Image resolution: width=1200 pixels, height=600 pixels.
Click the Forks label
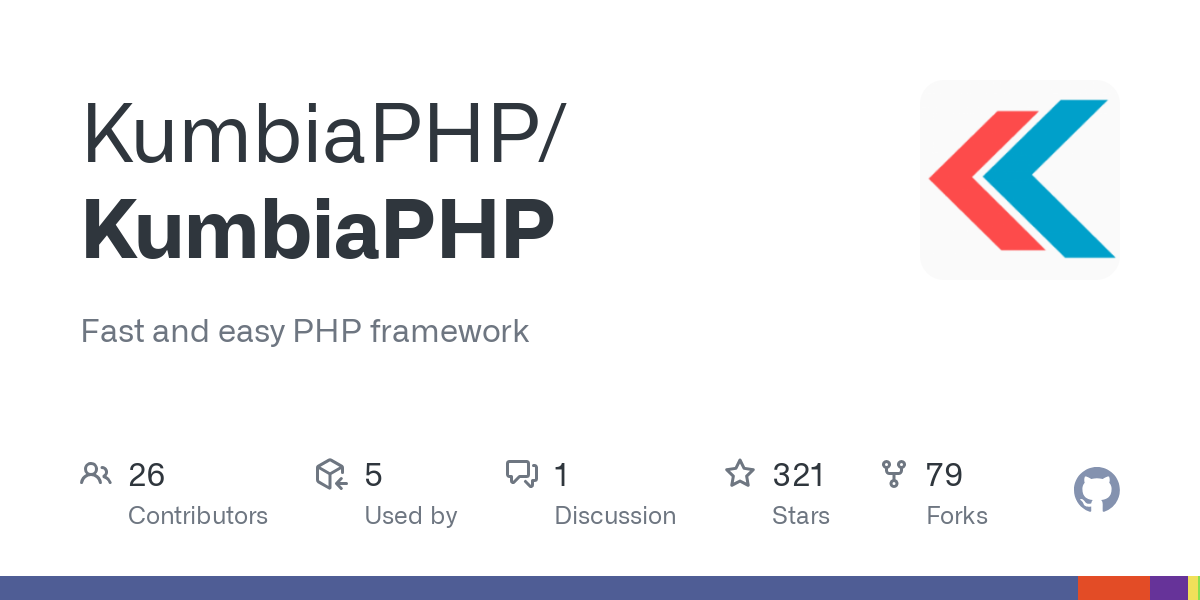click(957, 516)
